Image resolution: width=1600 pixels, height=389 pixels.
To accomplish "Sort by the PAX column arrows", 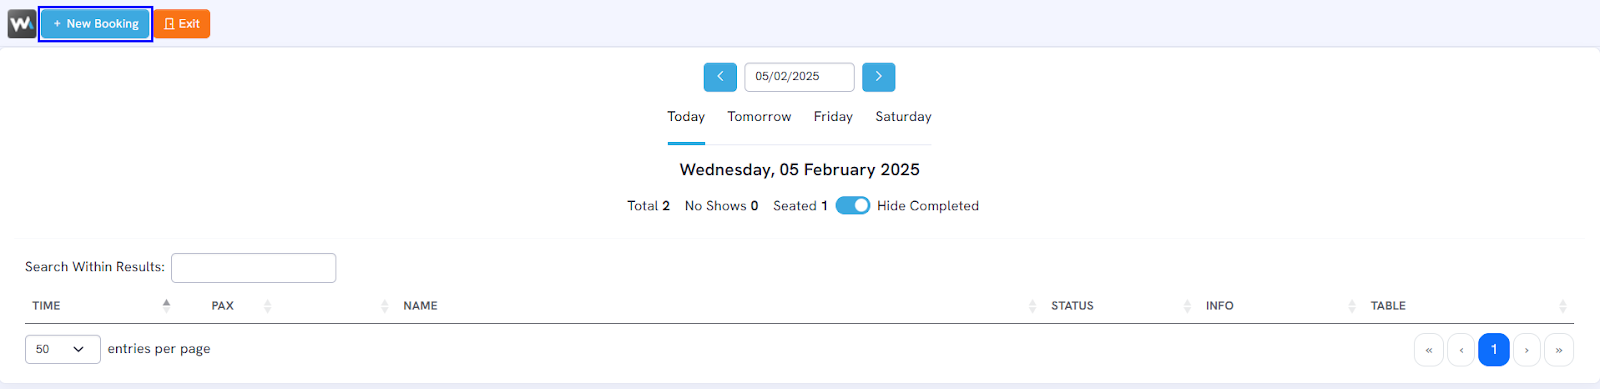I will pos(267,306).
